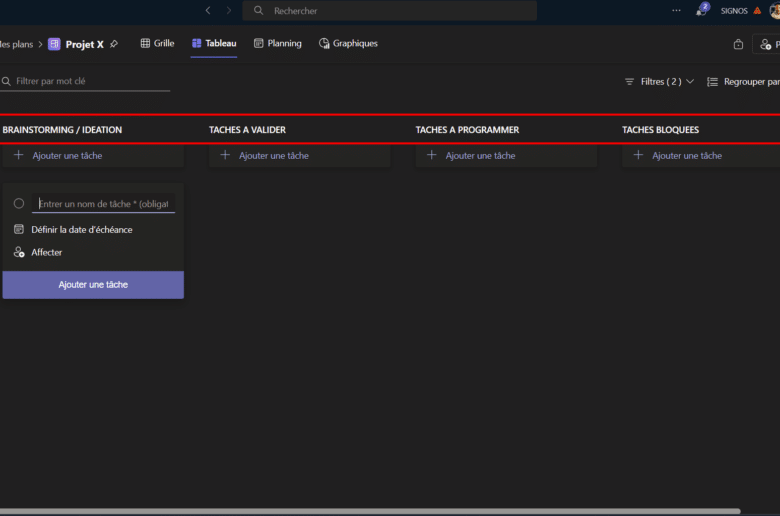Go back with the left arrow
The width and height of the screenshot is (780, 516).
pyautogui.click(x=208, y=10)
